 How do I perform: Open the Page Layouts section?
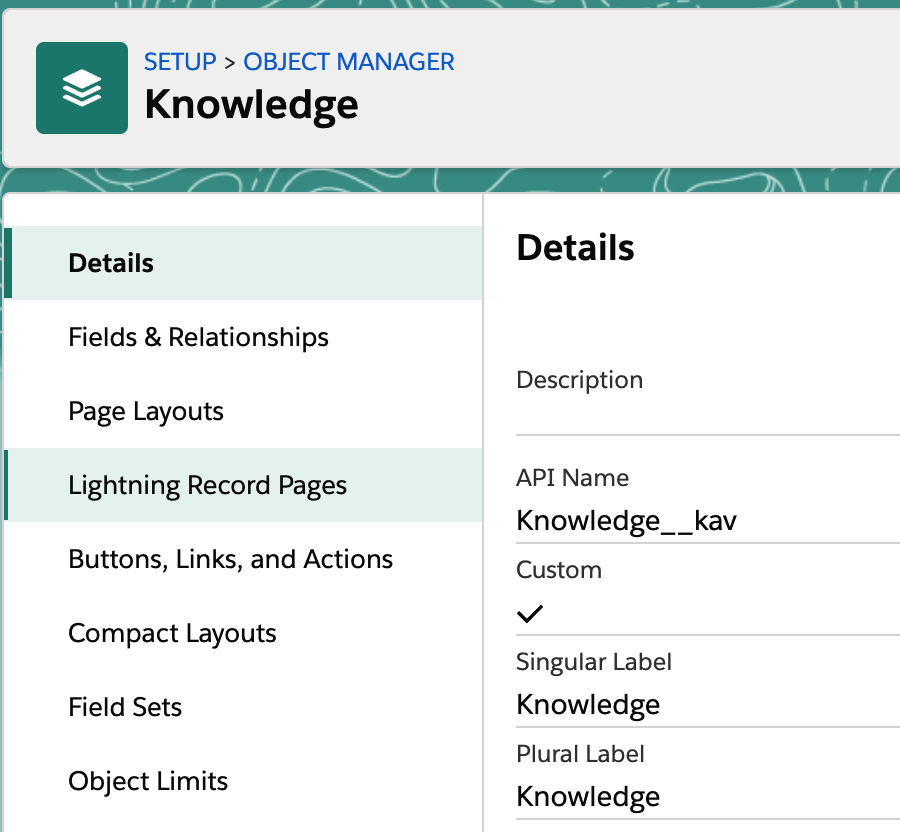coord(243,411)
